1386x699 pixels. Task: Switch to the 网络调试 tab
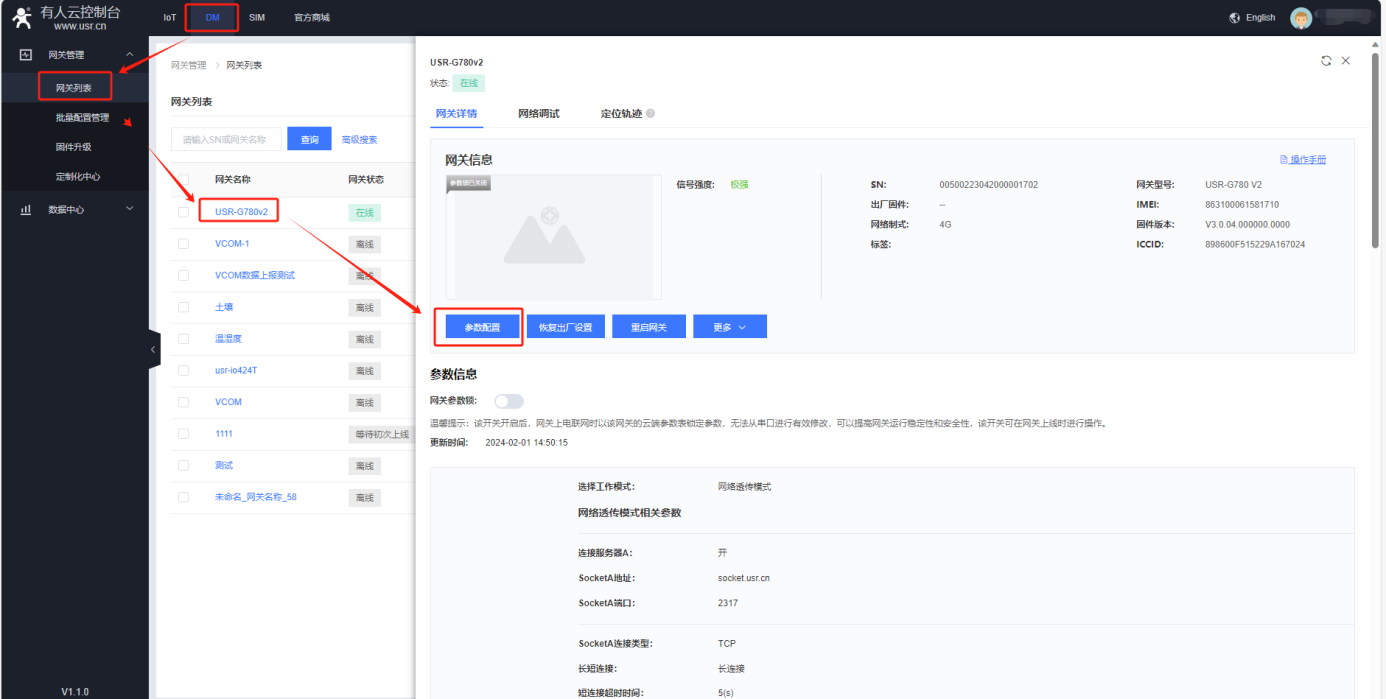tap(538, 114)
